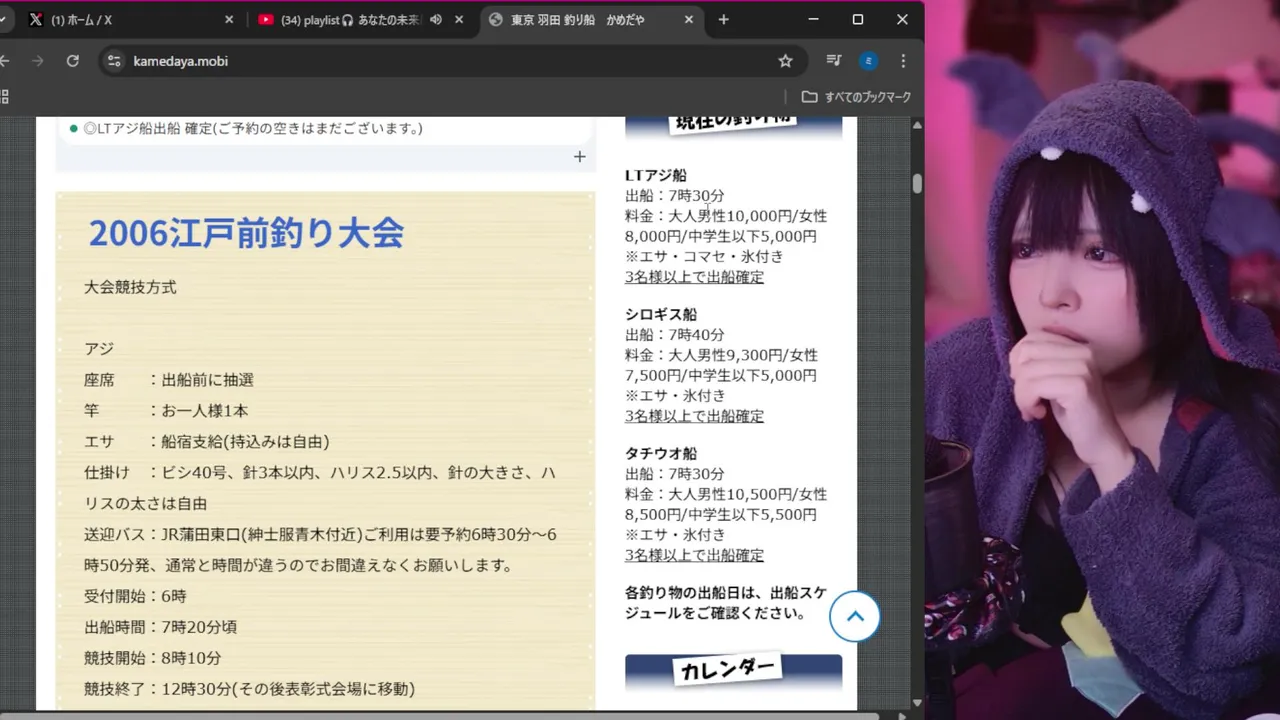Viewport: 1280px width, 720px height.
Task: Reload the current page
Action: [72, 61]
